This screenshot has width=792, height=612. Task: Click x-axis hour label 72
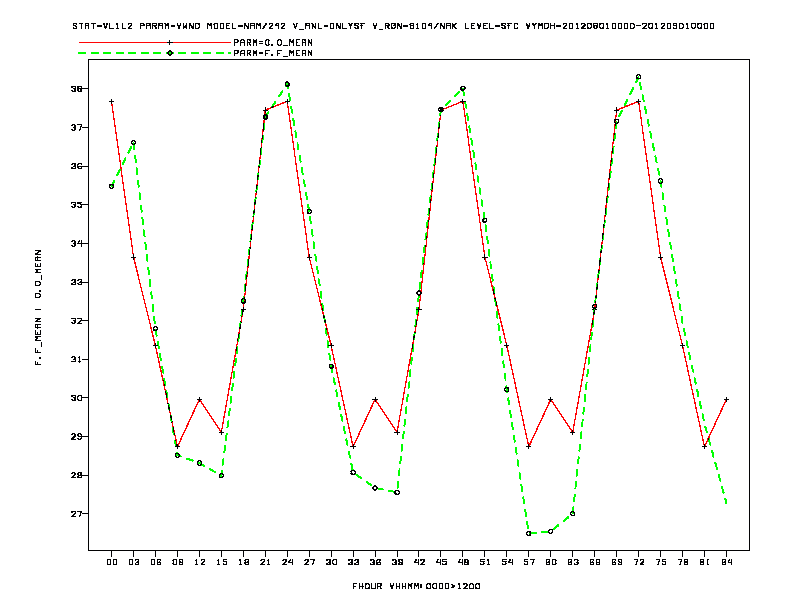point(638,562)
